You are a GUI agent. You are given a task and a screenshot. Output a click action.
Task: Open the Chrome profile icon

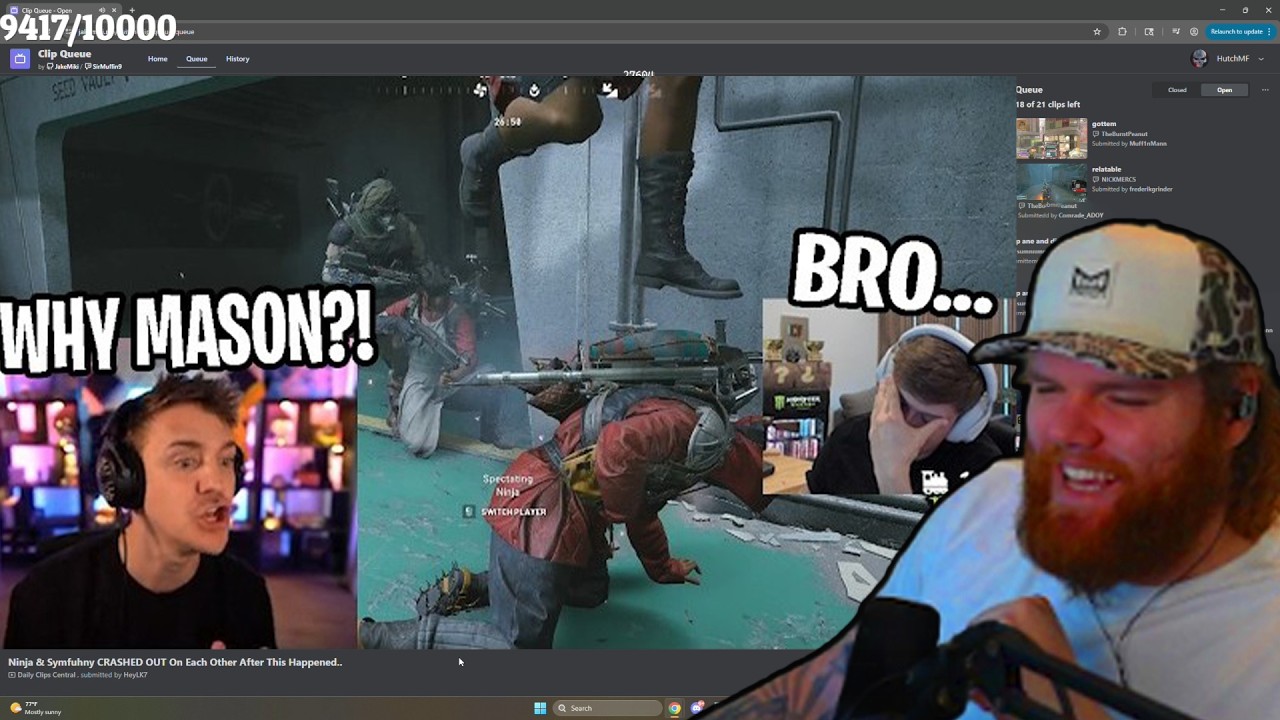(x=1194, y=32)
